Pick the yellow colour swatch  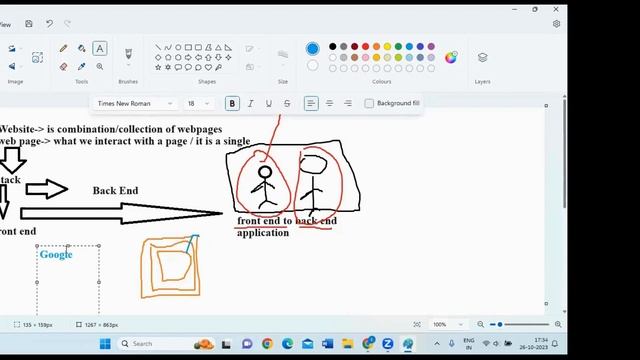point(387,47)
